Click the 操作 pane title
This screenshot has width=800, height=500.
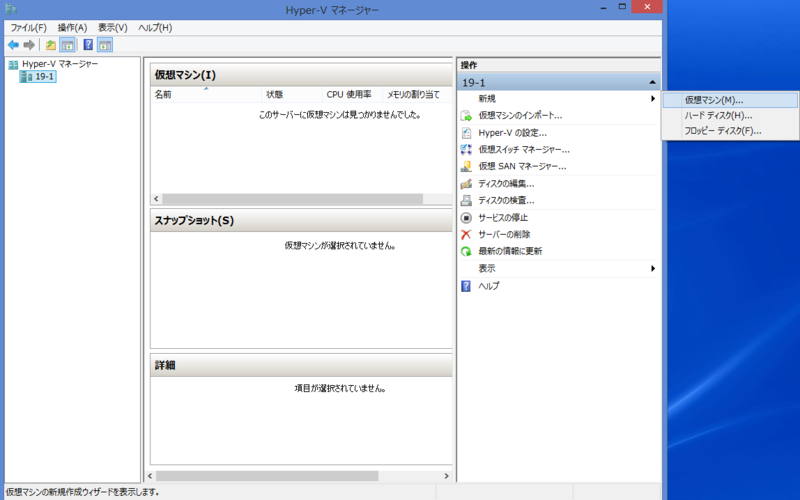(469, 65)
